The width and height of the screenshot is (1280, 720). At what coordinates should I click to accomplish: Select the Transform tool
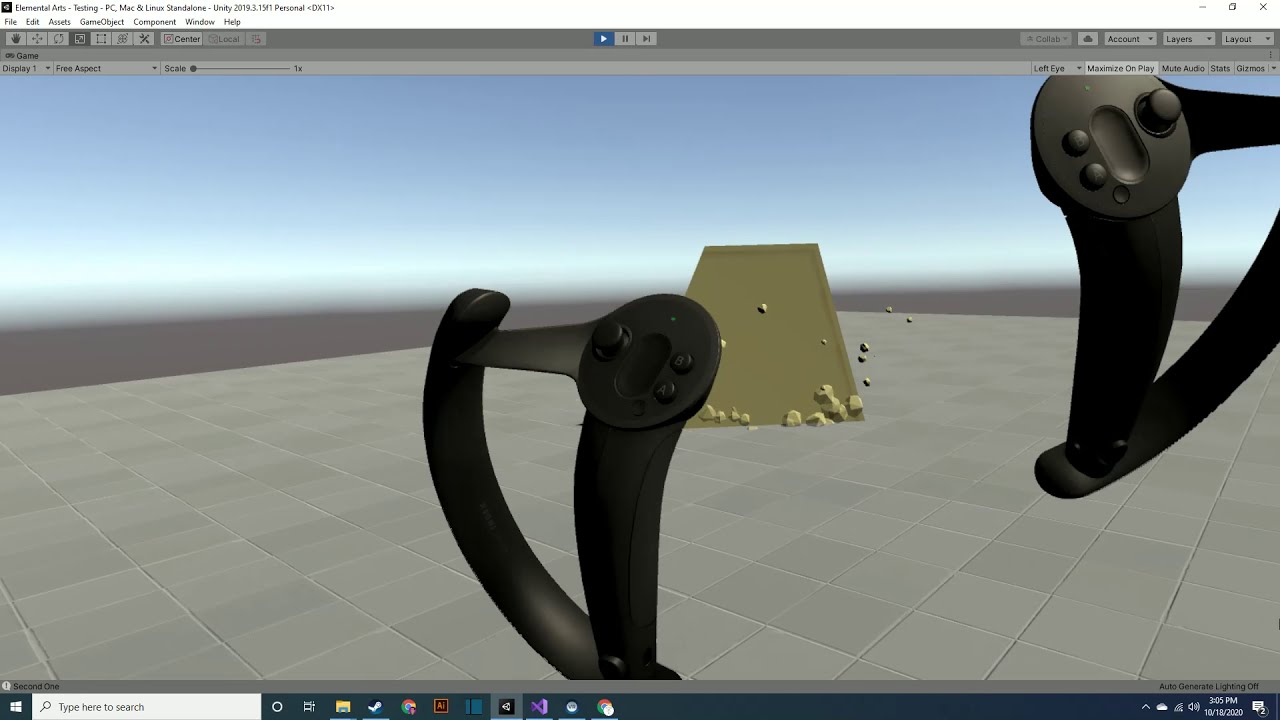point(123,39)
